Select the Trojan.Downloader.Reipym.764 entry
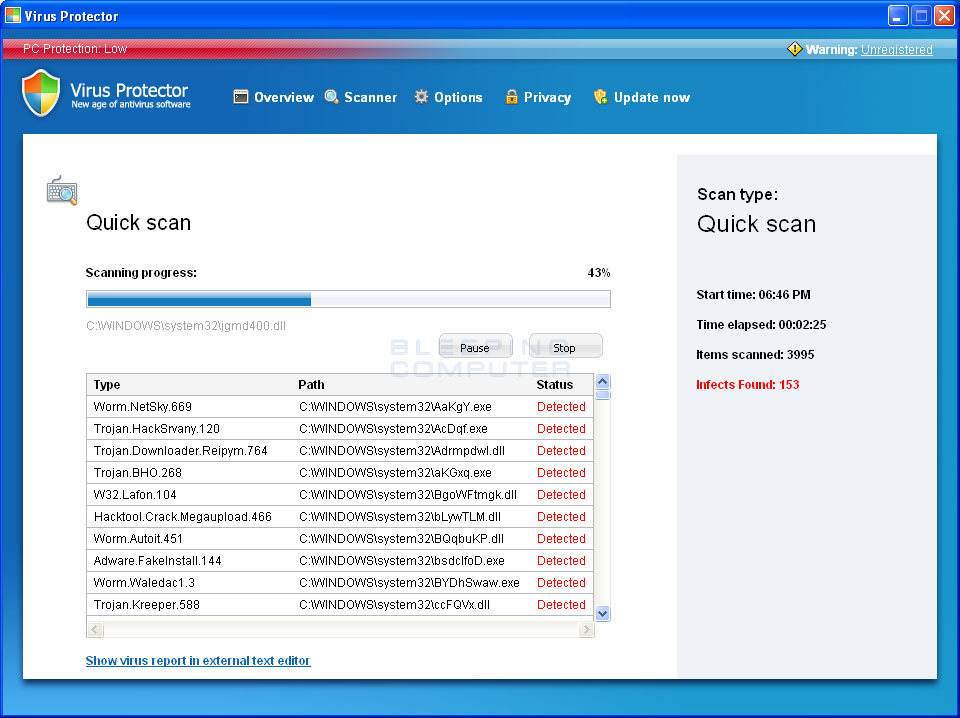 (x=340, y=451)
